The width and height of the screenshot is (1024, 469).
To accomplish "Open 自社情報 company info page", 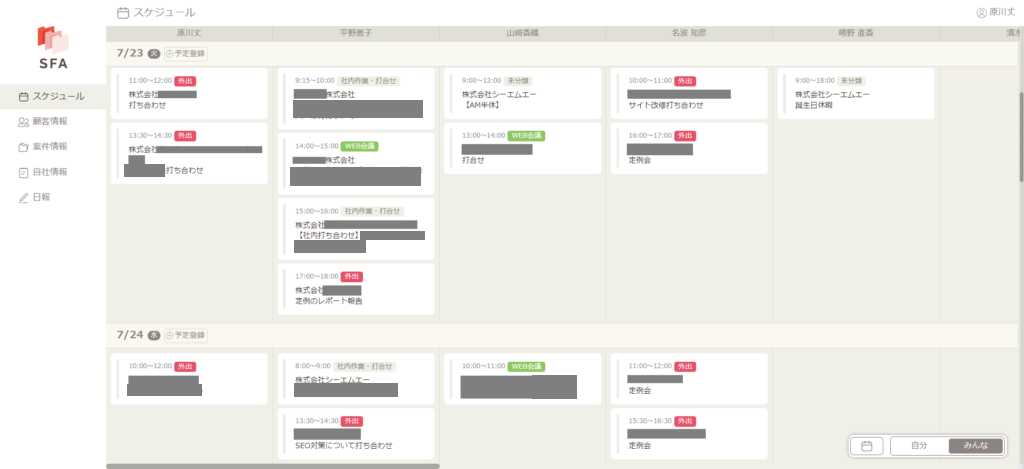I will click(x=50, y=172).
